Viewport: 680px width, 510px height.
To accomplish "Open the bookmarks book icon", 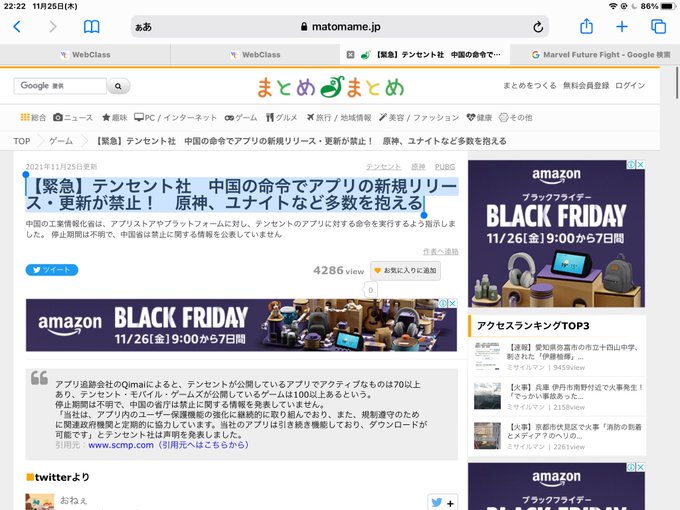I will (x=91, y=27).
